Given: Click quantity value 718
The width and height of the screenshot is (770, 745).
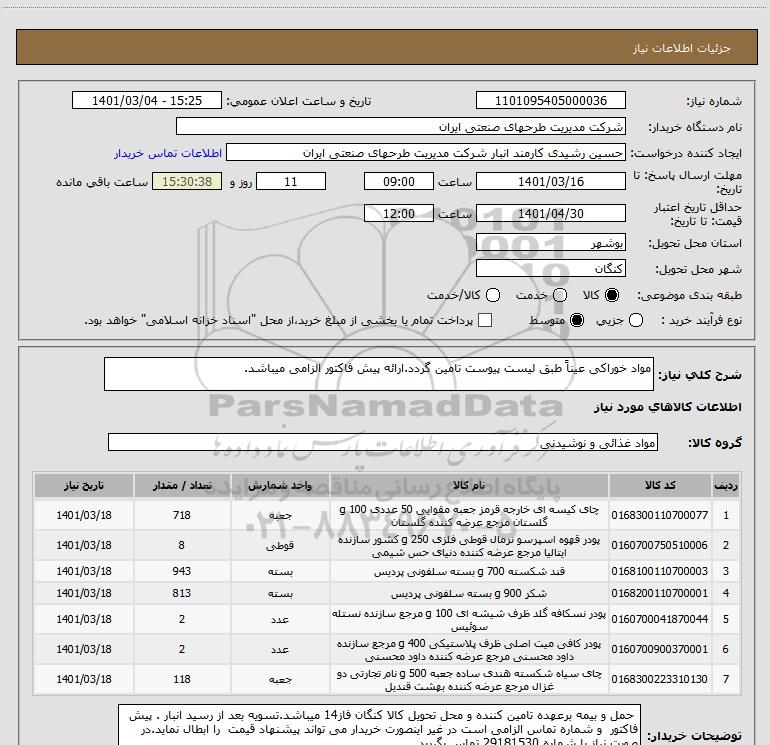Looking at the screenshot, I should (x=182, y=515).
